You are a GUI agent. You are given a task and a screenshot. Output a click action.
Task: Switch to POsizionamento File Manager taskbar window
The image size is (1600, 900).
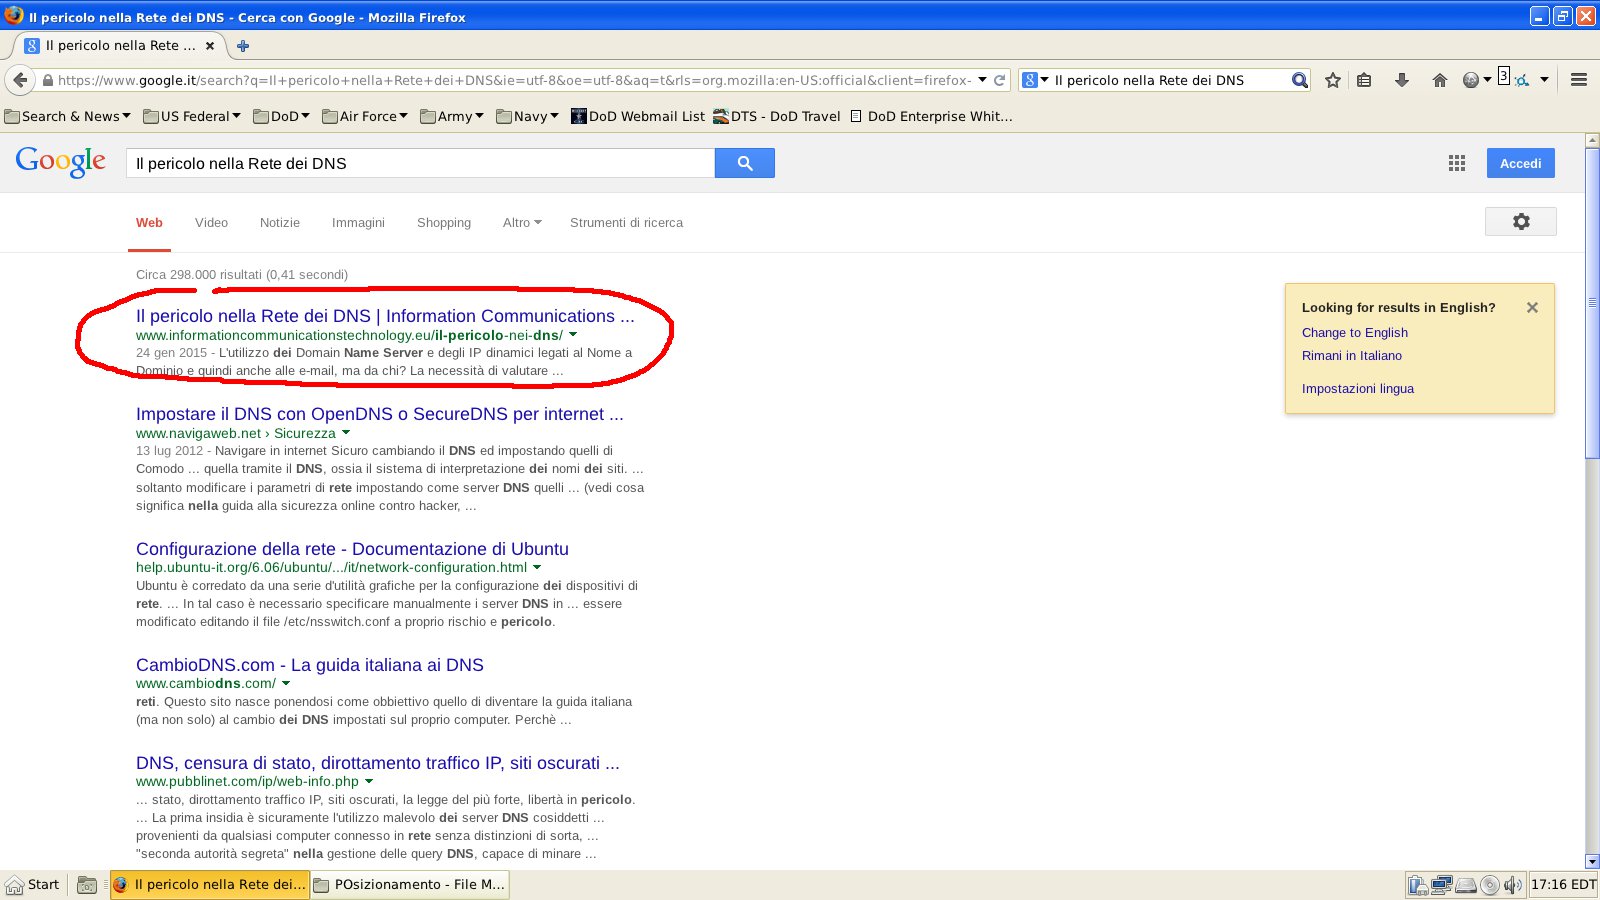(x=410, y=885)
